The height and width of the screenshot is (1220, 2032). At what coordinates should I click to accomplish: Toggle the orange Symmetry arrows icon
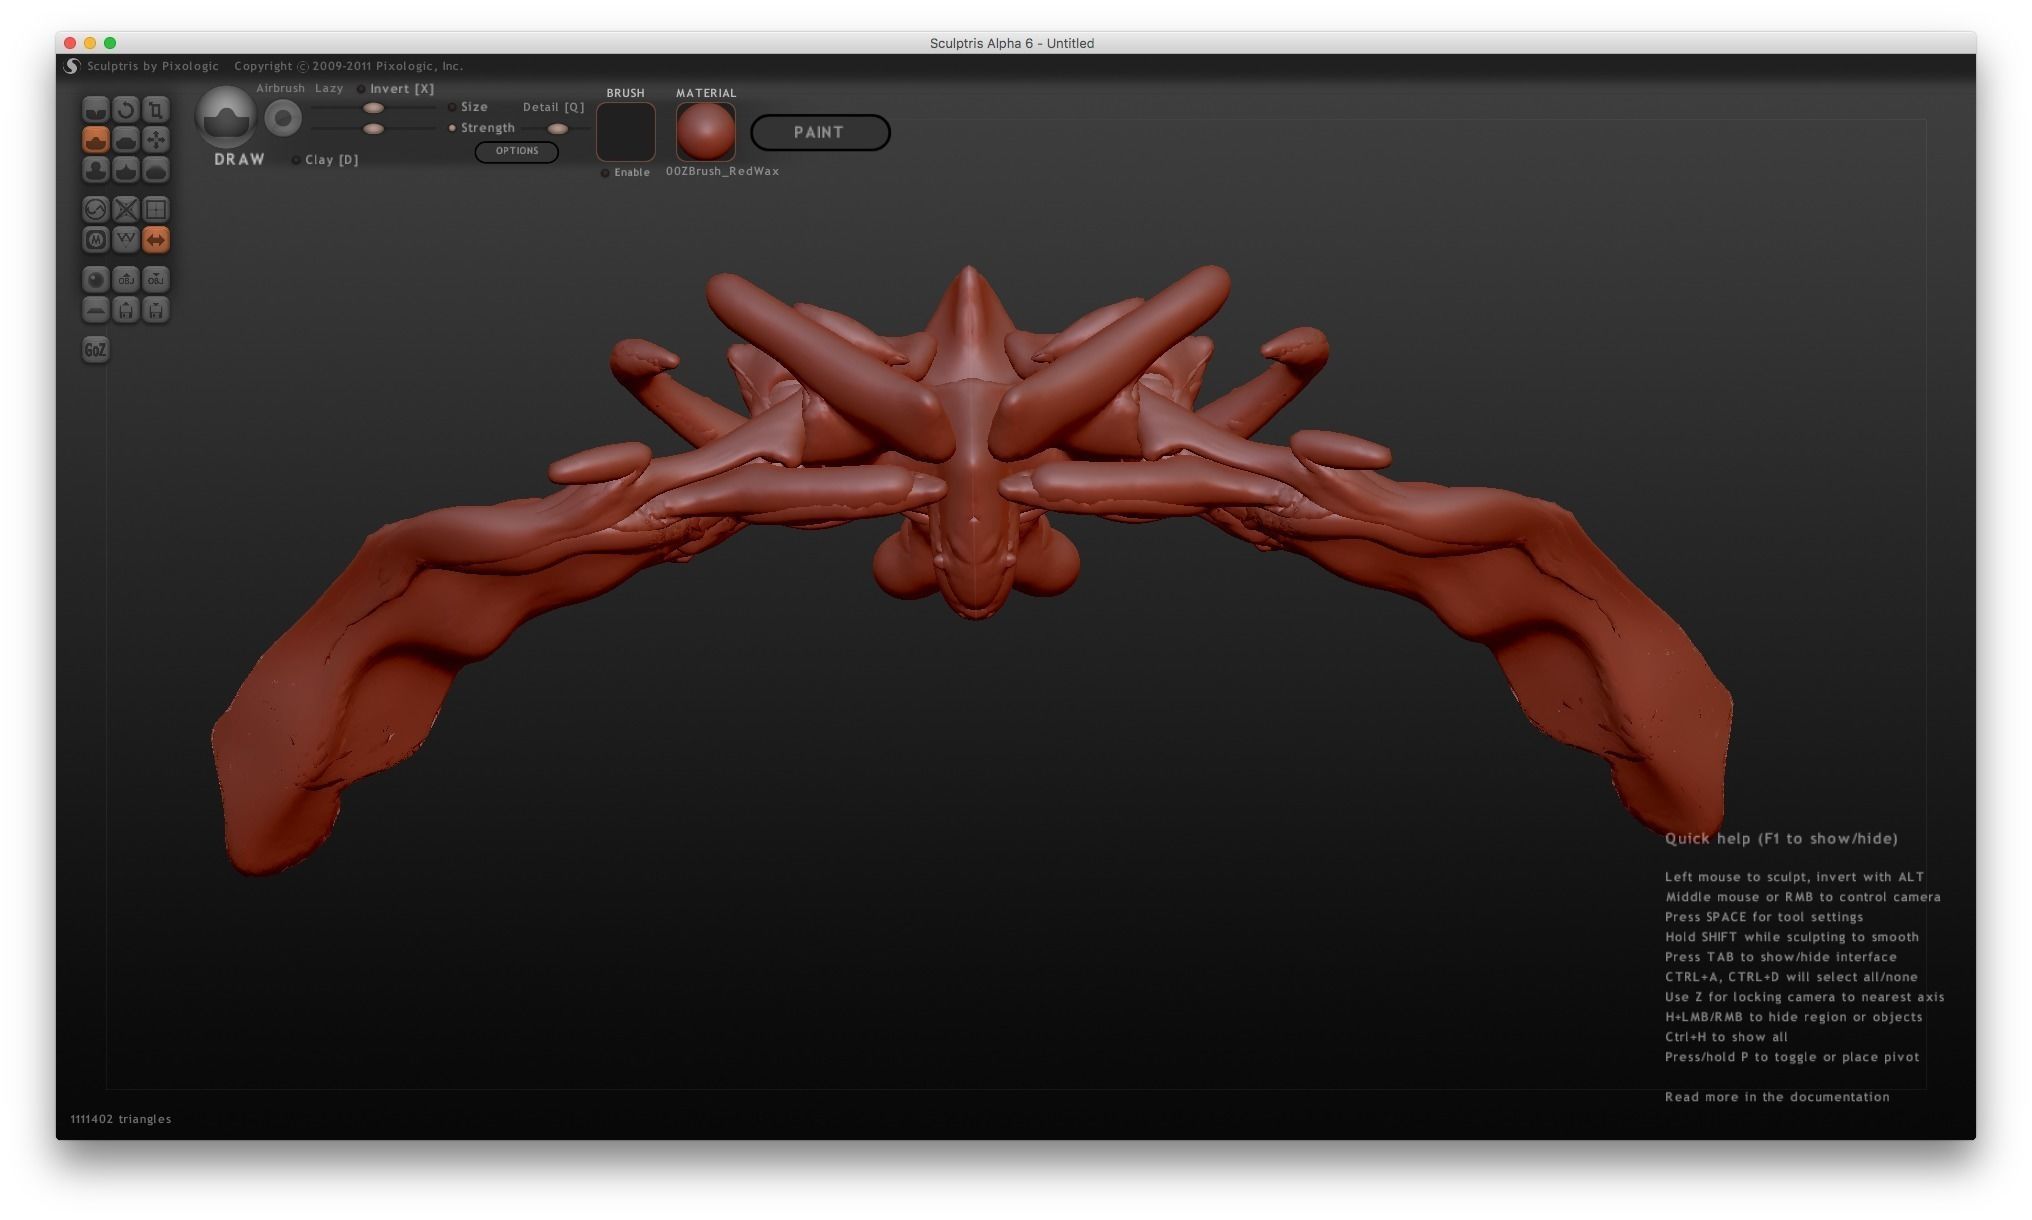point(155,239)
